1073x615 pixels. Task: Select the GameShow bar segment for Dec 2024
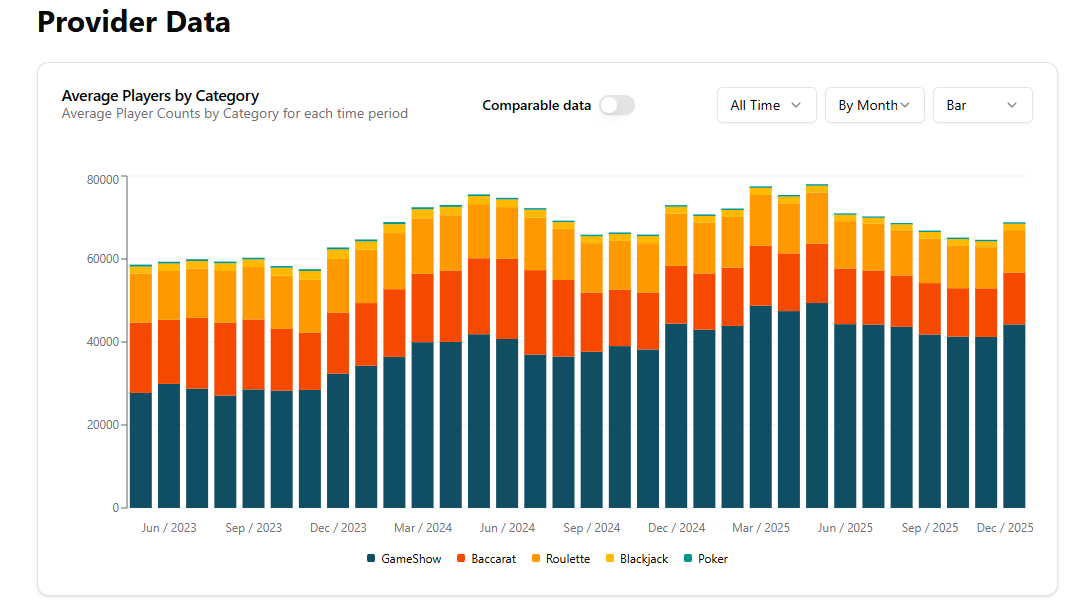pos(676,415)
